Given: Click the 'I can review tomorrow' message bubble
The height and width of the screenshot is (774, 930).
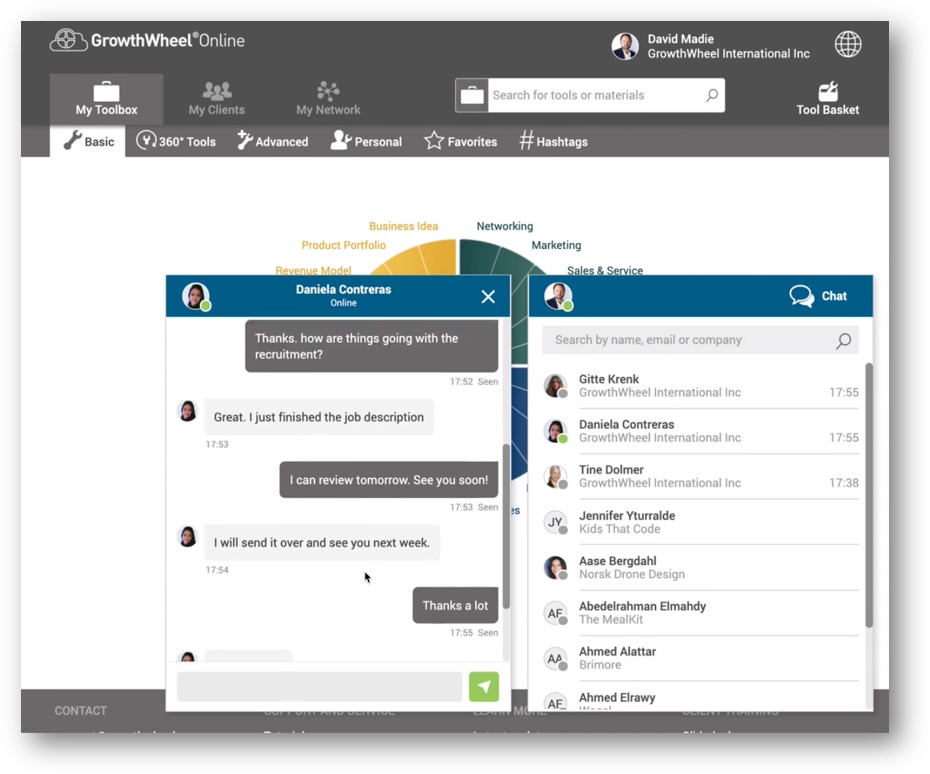Looking at the screenshot, I should click(388, 480).
